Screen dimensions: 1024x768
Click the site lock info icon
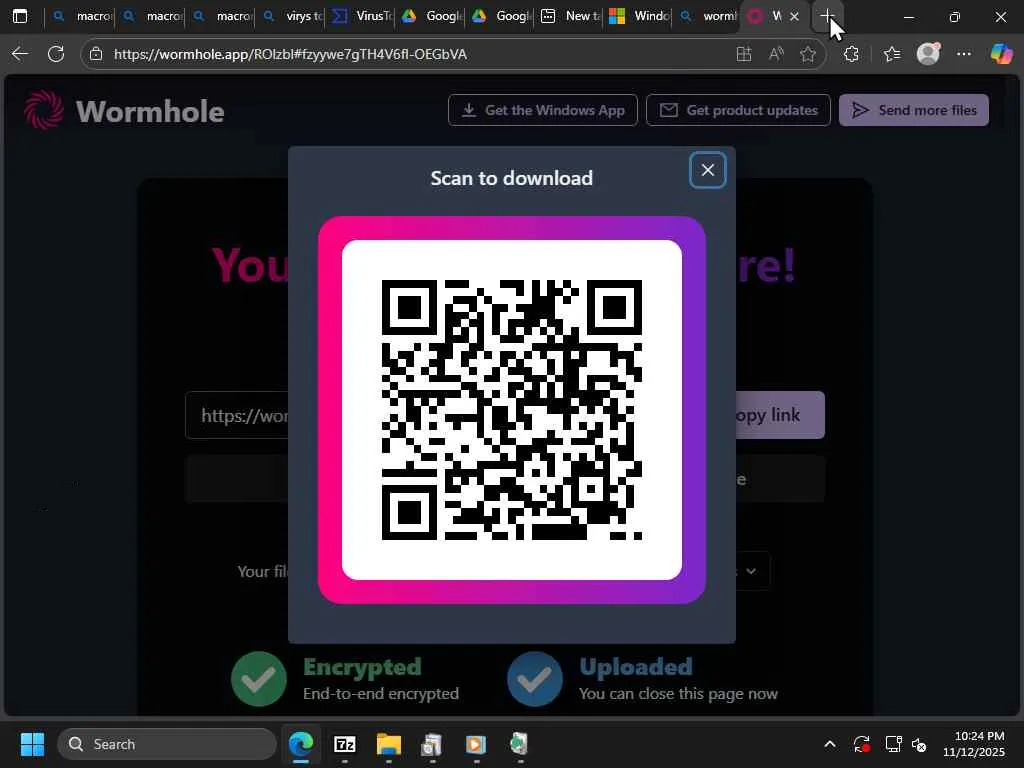point(96,54)
